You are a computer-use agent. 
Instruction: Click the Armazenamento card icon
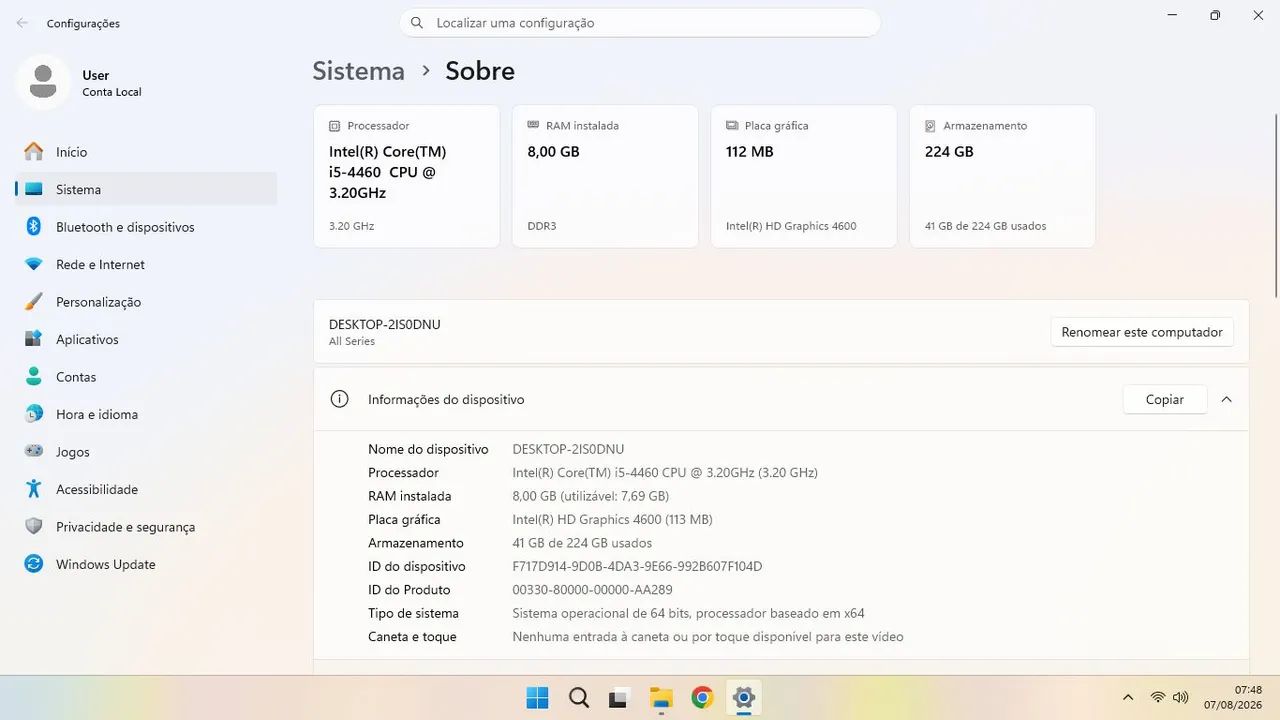tap(931, 126)
